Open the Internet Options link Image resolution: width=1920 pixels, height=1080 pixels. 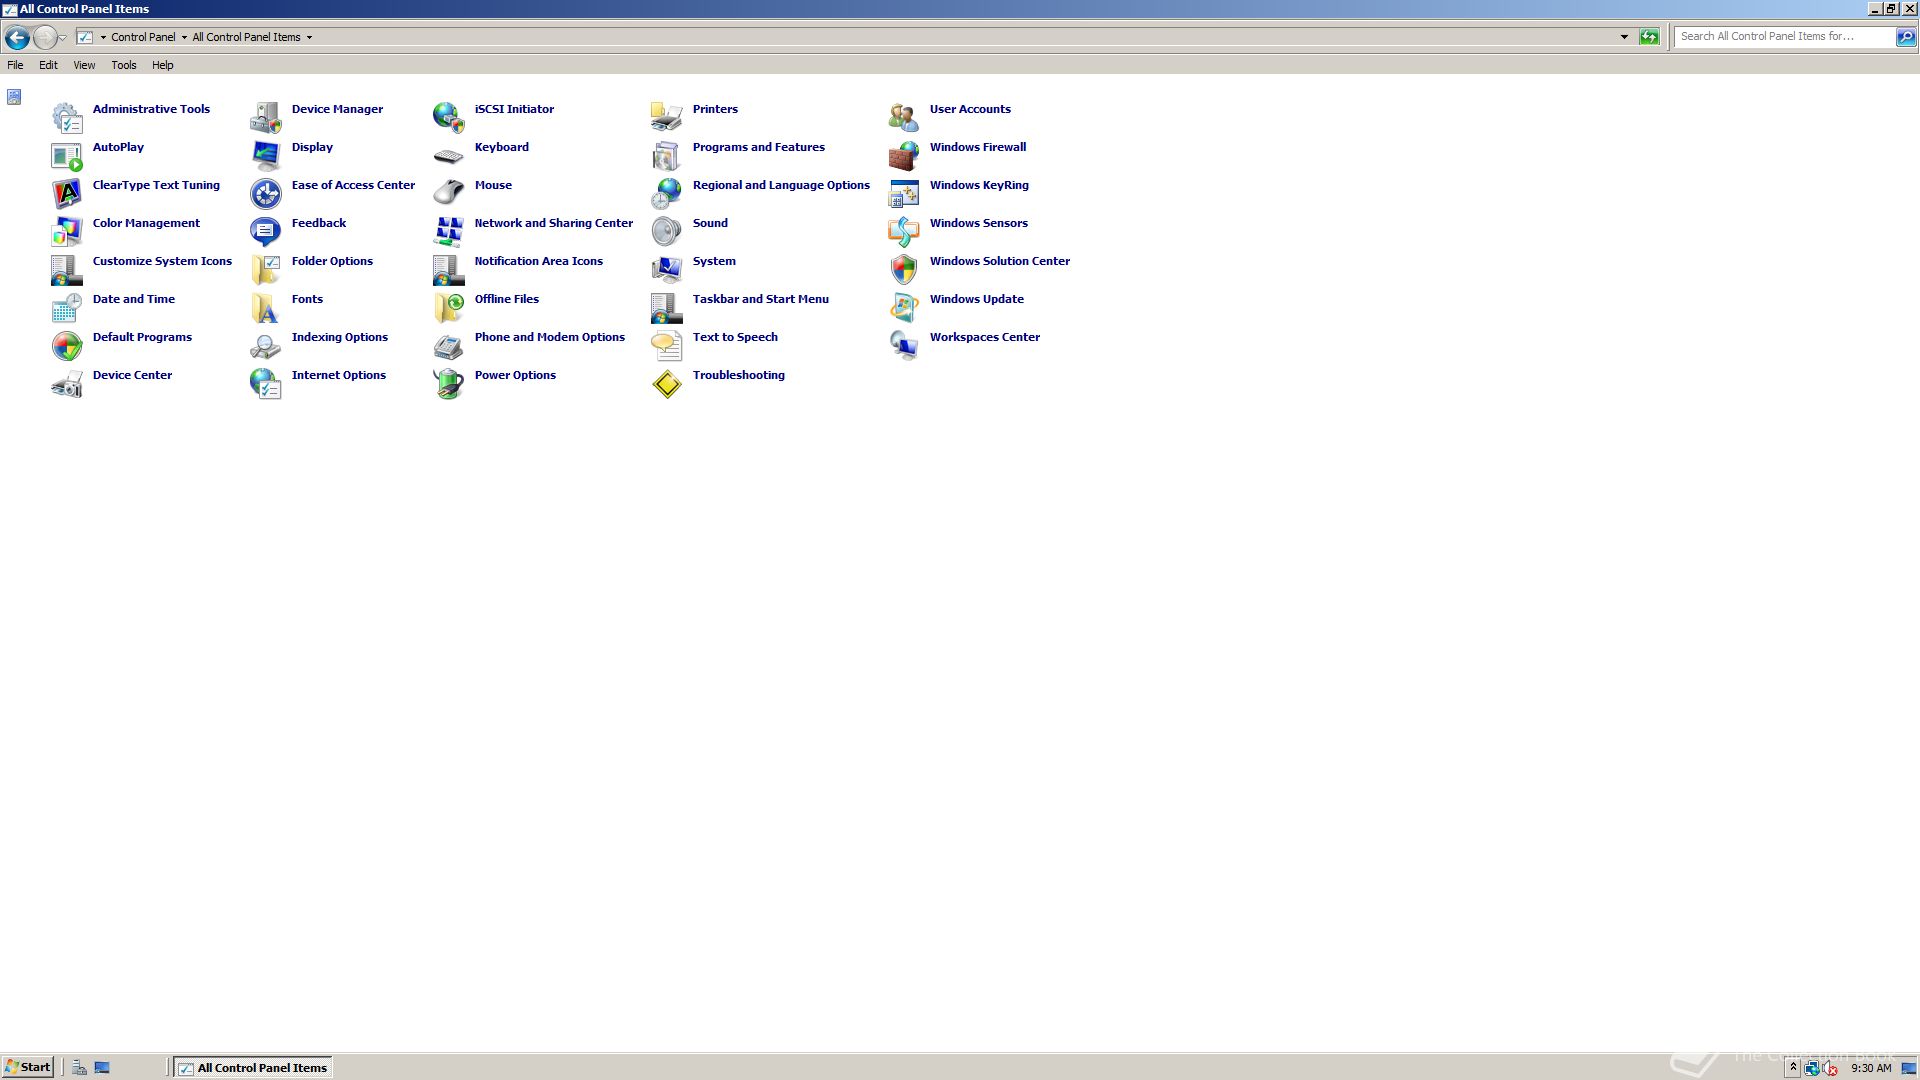[339, 375]
